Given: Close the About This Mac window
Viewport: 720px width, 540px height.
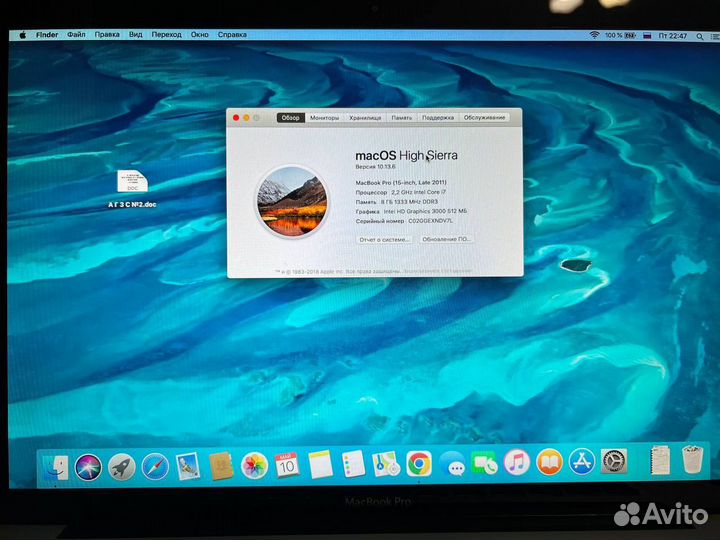Looking at the screenshot, I should (236, 118).
